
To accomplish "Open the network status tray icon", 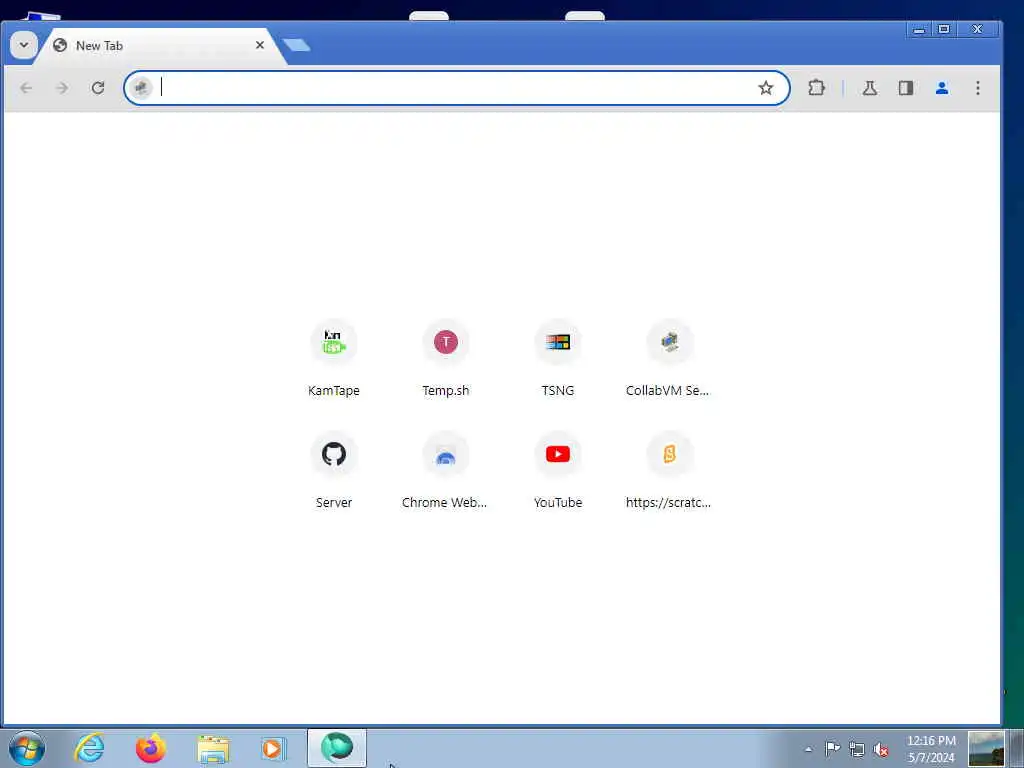I will point(857,750).
